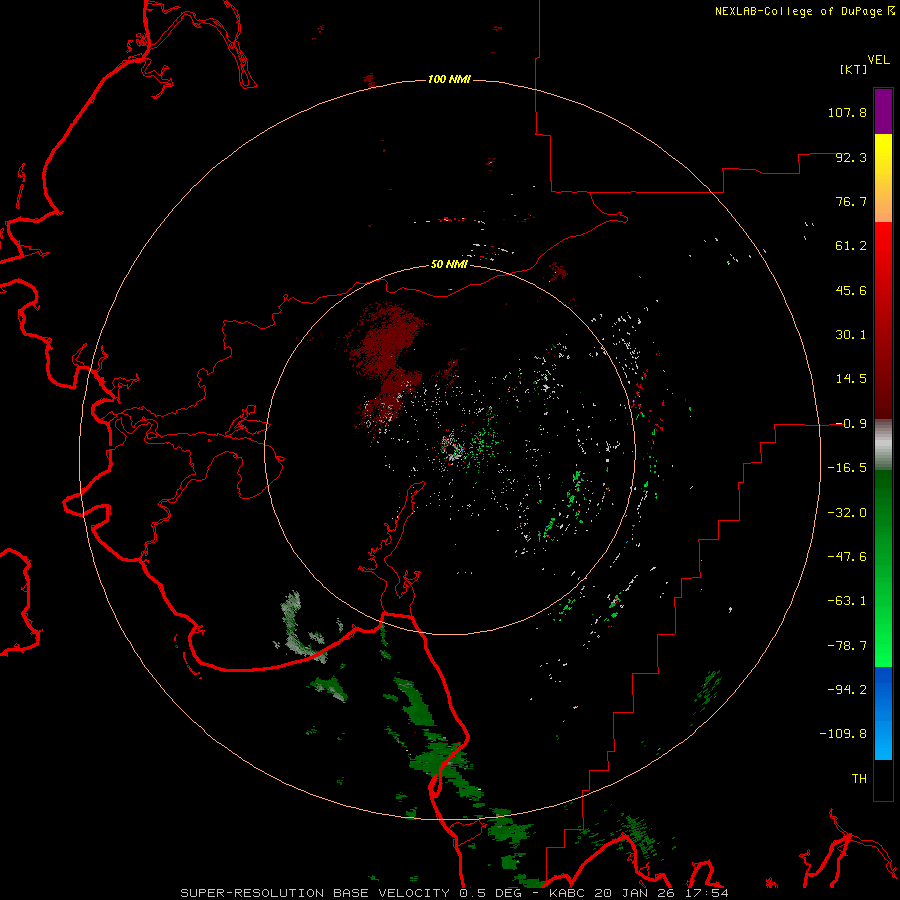Click the VEL legend title
This screenshot has width=900, height=900.
[x=878, y=60]
